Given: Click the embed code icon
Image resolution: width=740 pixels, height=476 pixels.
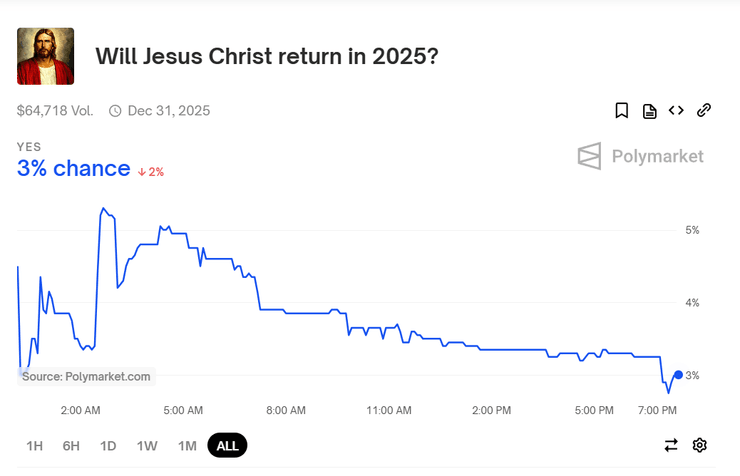Looking at the screenshot, I should (676, 111).
